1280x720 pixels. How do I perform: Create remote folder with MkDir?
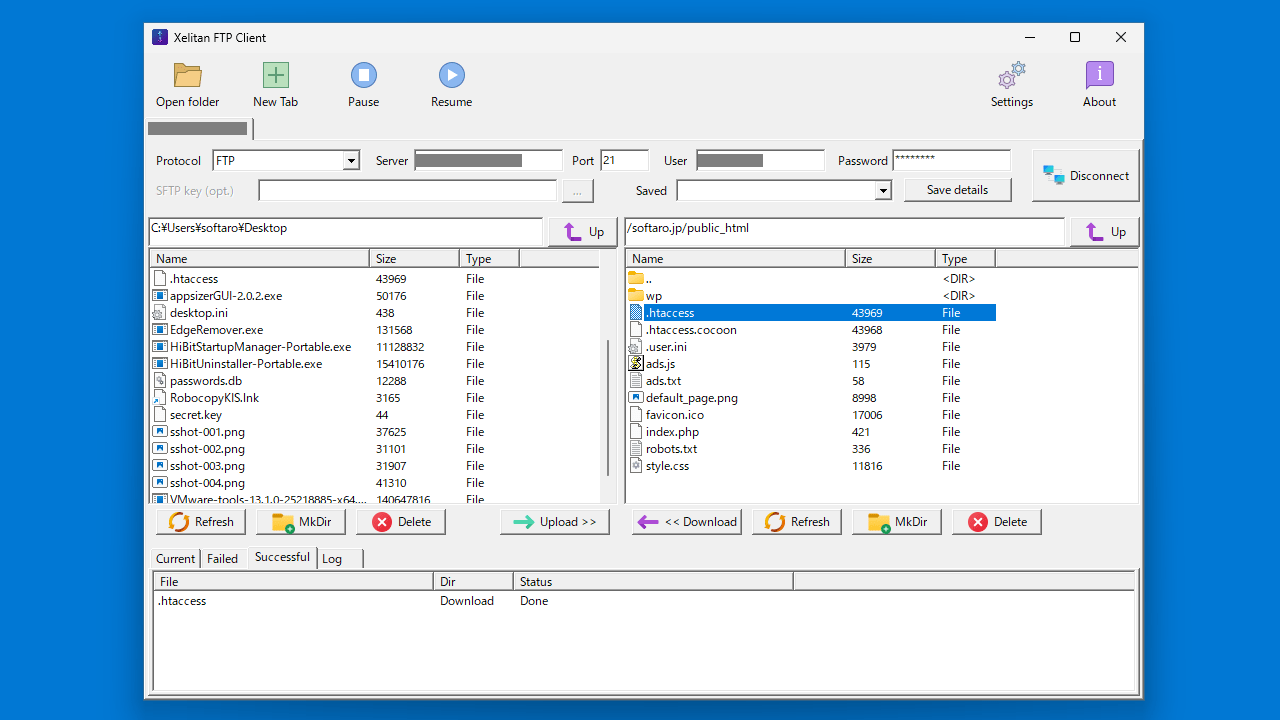point(897,522)
